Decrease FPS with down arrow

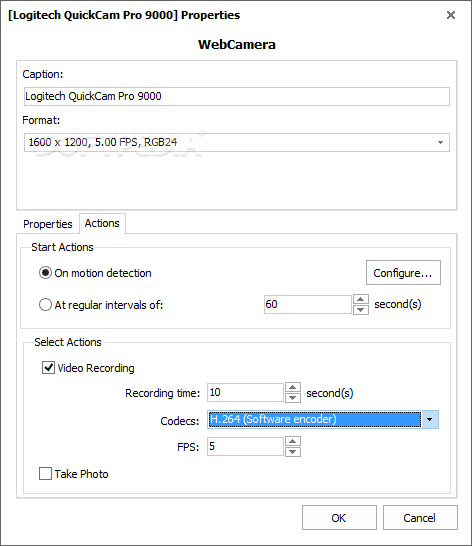[293, 452]
